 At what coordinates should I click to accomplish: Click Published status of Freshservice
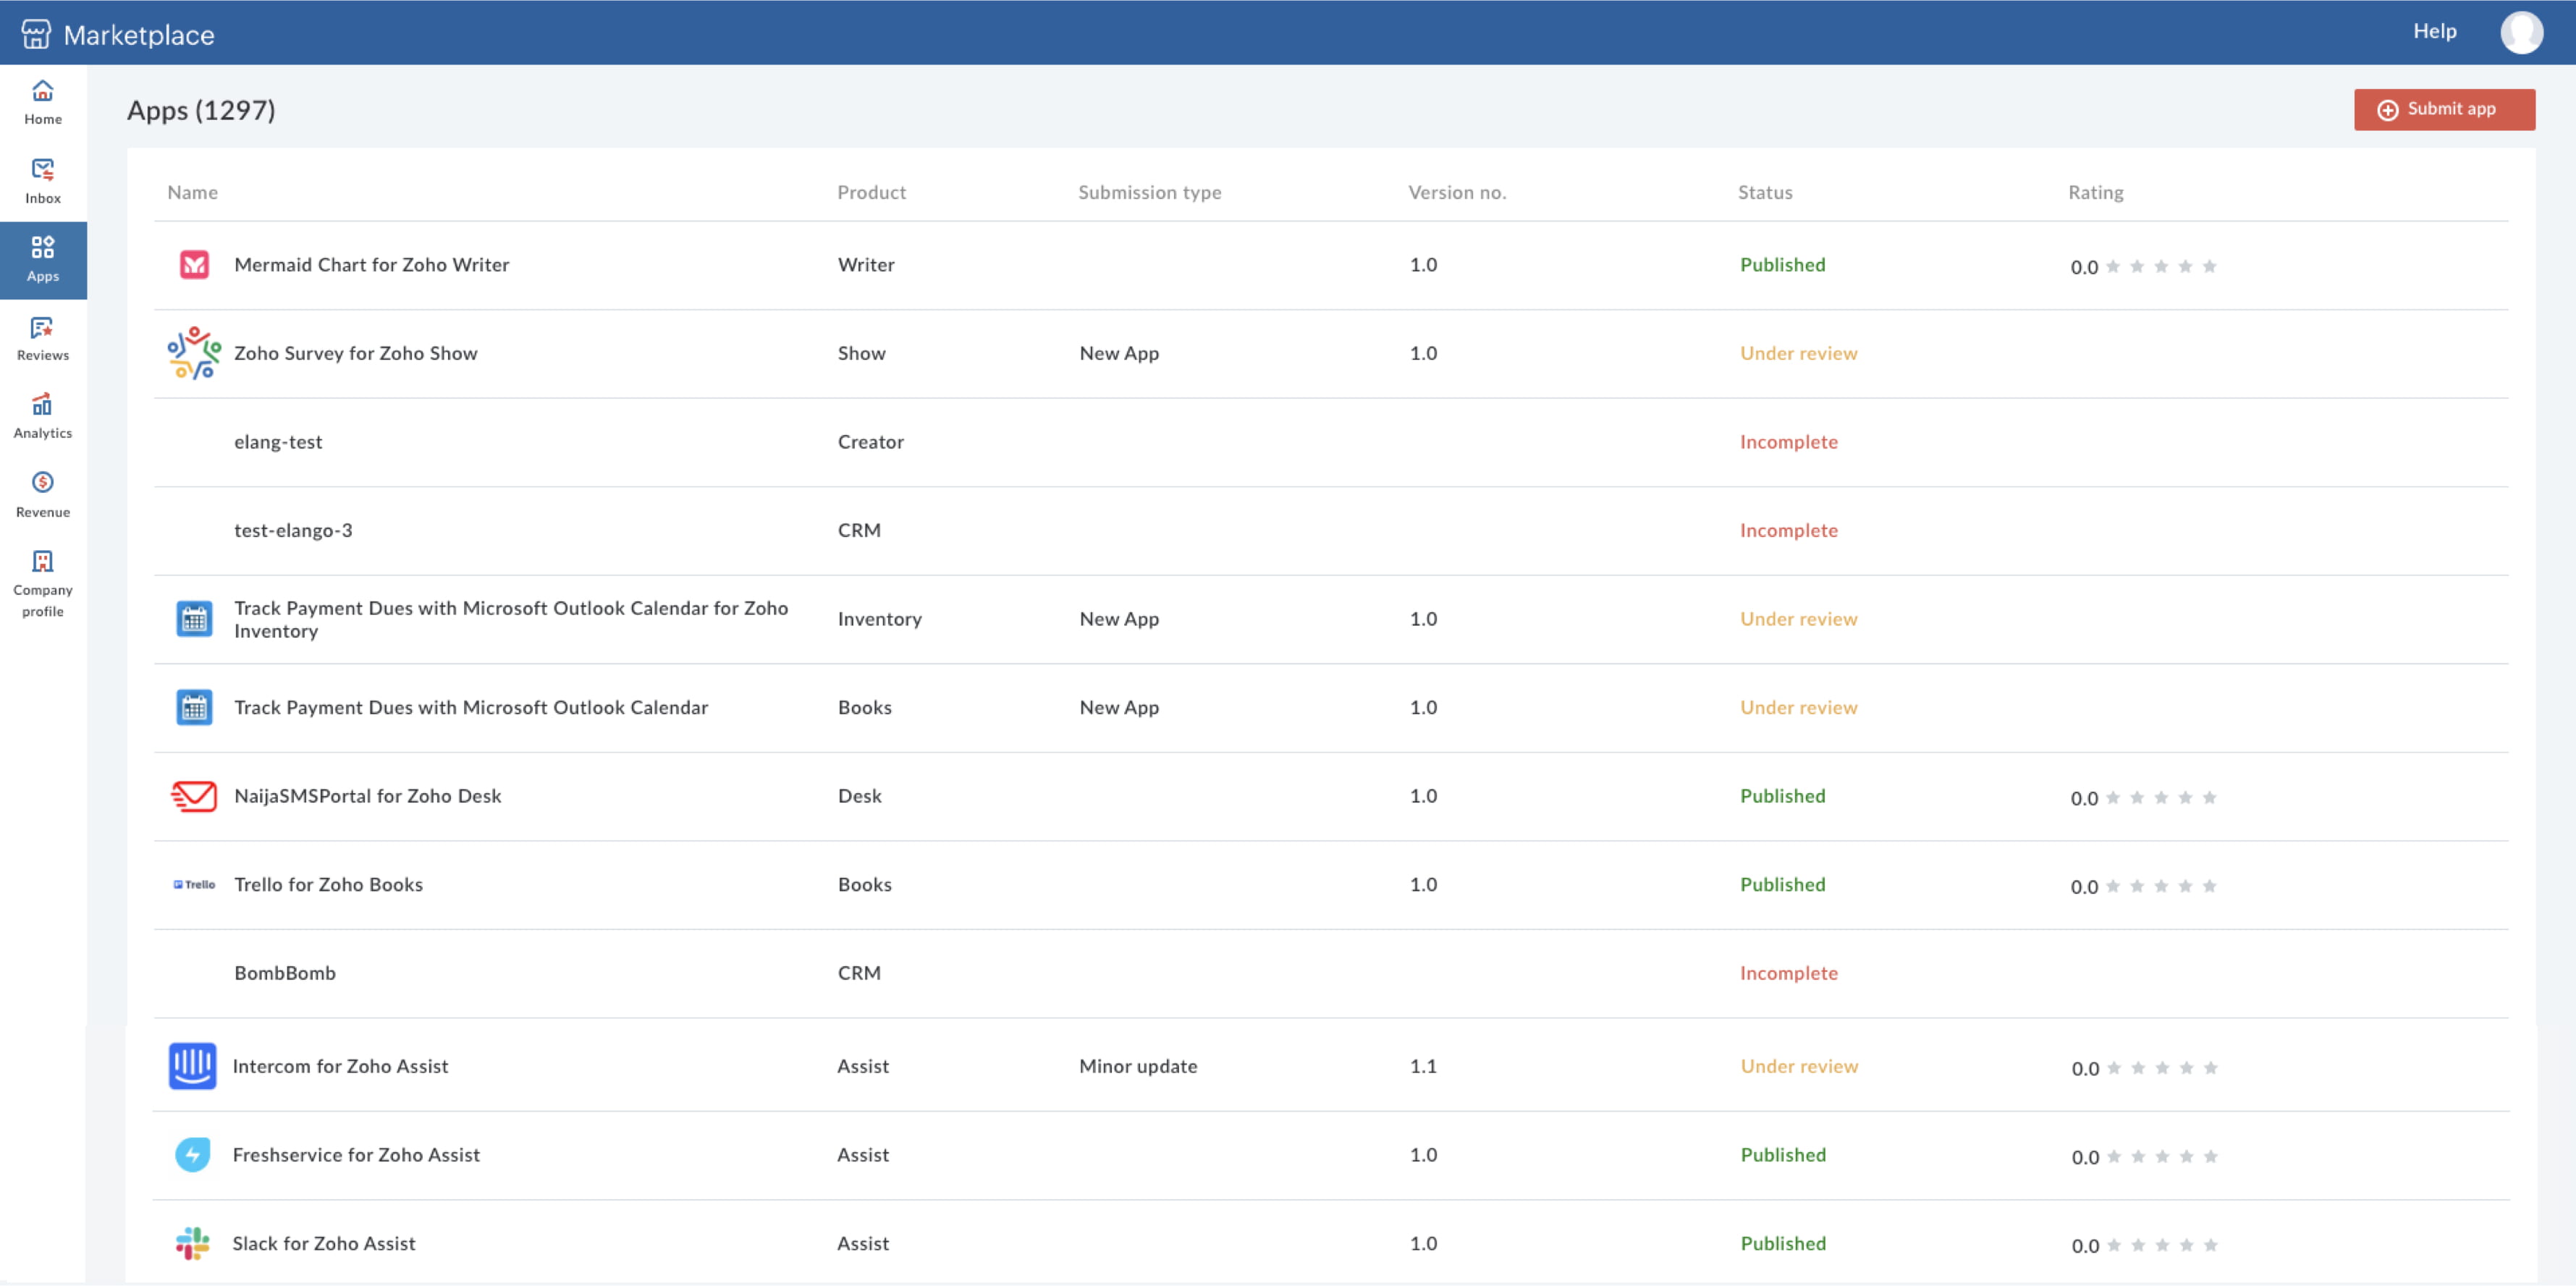(1783, 1155)
